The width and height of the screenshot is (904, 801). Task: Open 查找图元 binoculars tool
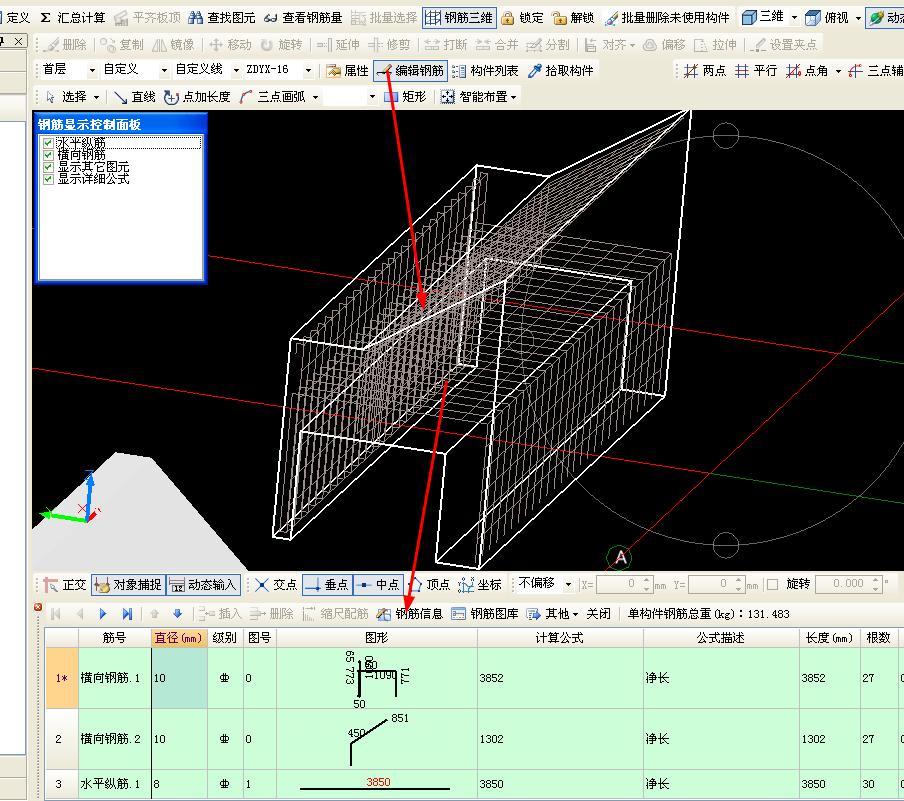pos(222,18)
